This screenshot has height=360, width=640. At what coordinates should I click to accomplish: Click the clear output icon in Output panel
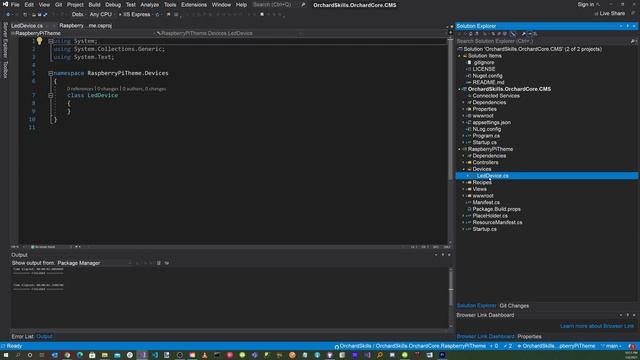click(x=159, y=263)
